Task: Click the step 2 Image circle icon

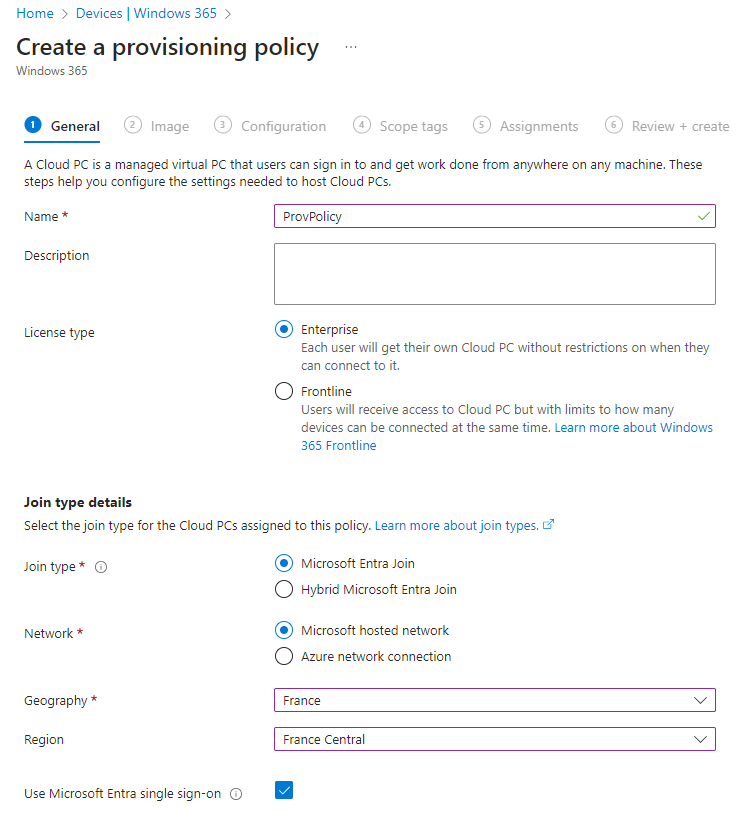Action: coord(132,125)
